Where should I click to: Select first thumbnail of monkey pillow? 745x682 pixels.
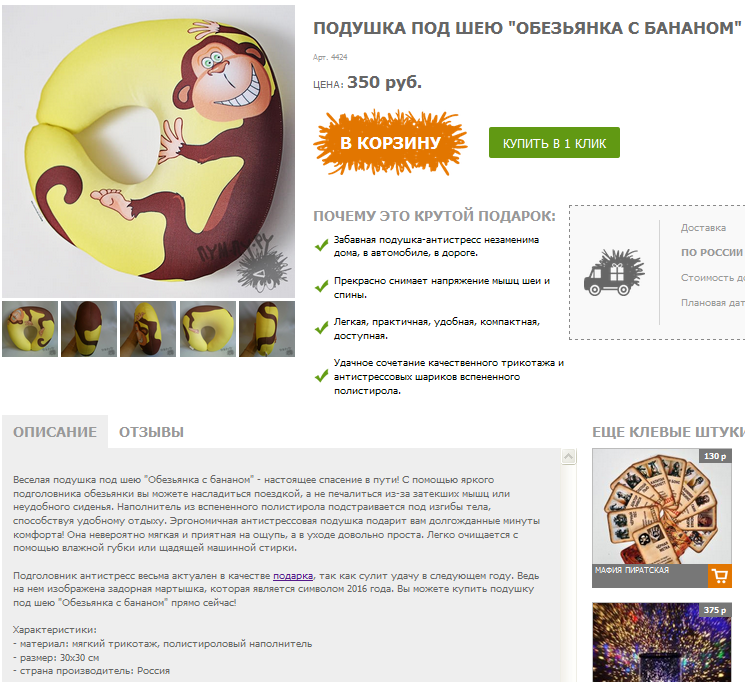30,329
